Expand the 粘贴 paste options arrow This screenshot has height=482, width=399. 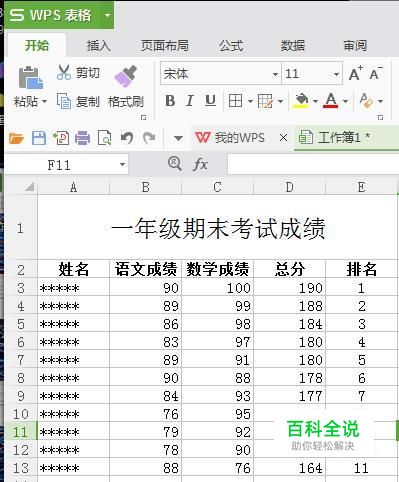44,101
